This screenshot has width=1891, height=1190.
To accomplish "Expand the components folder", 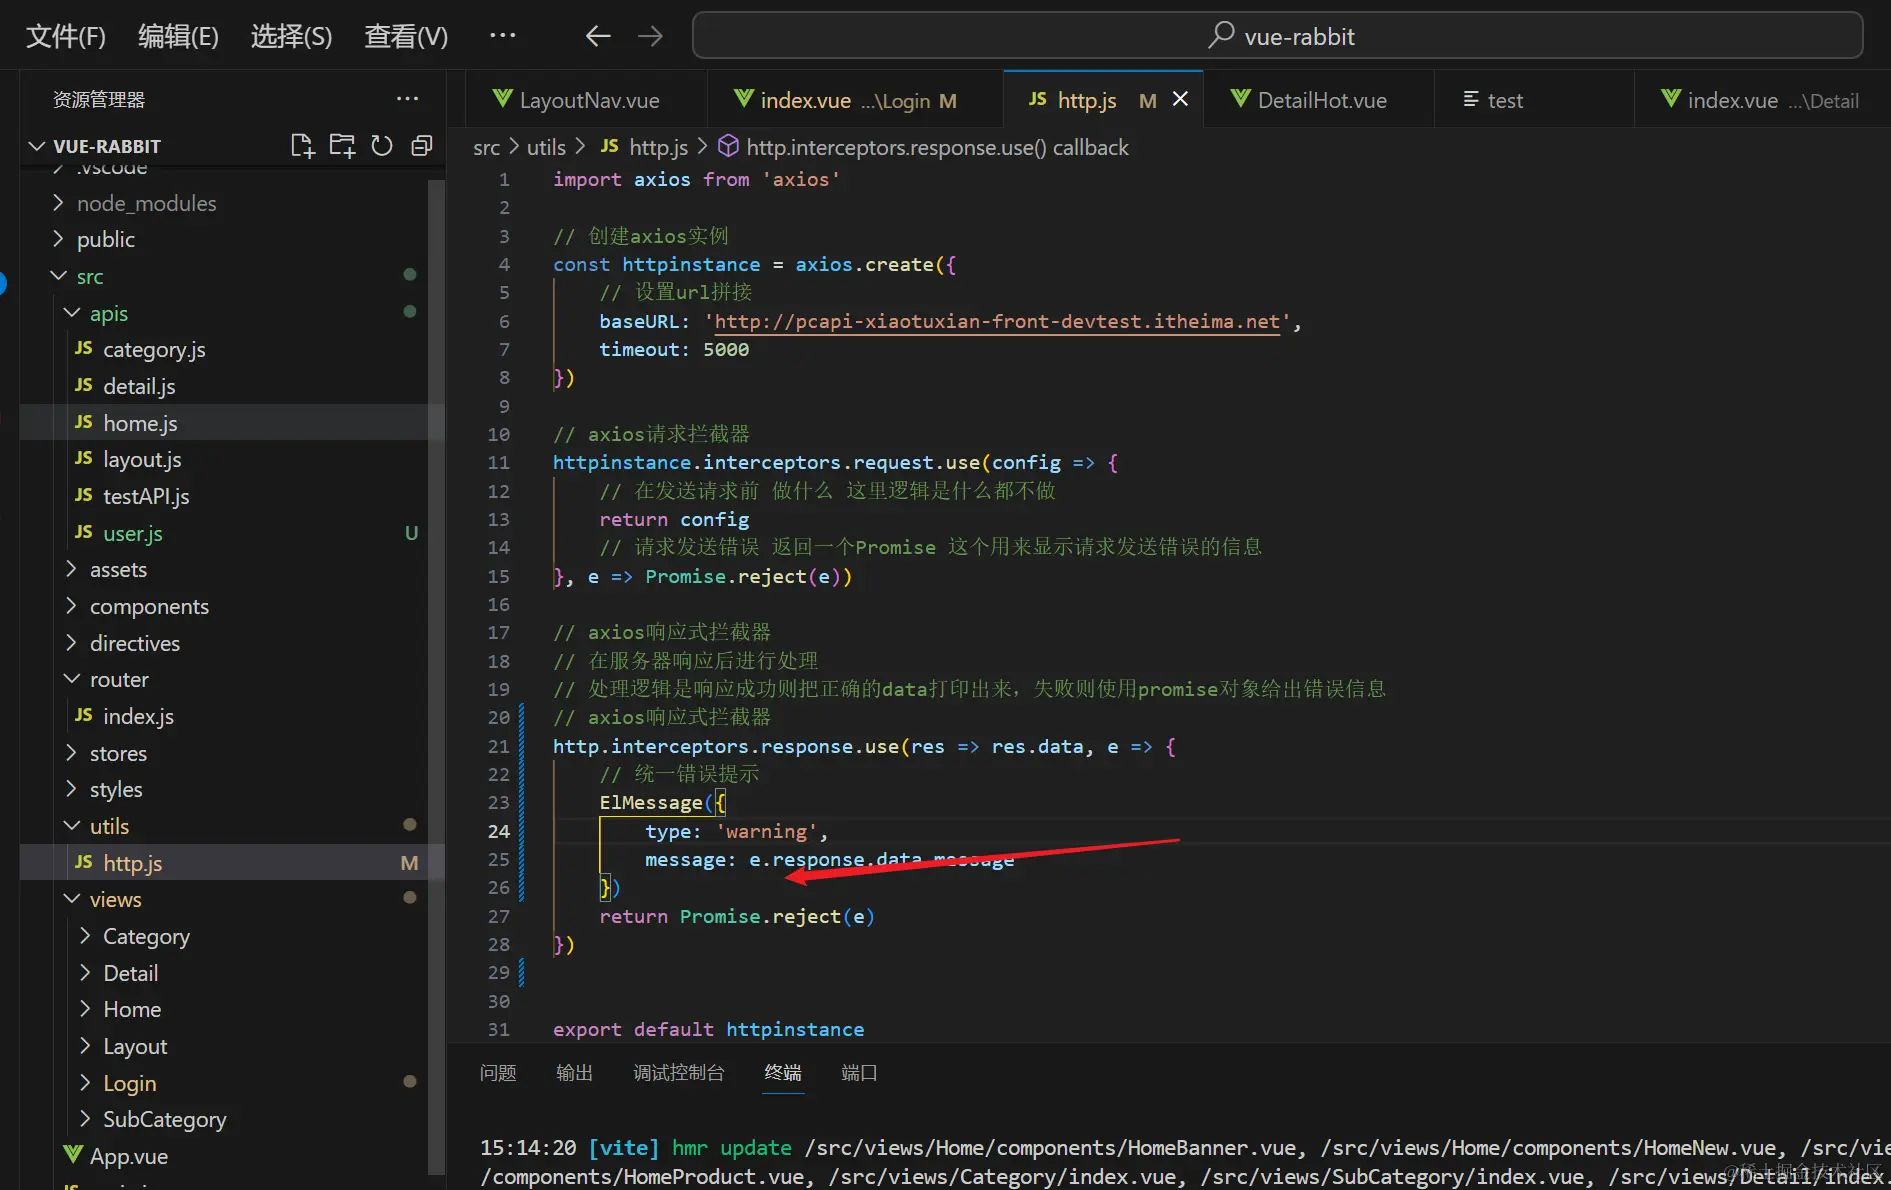I will tap(149, 606).
